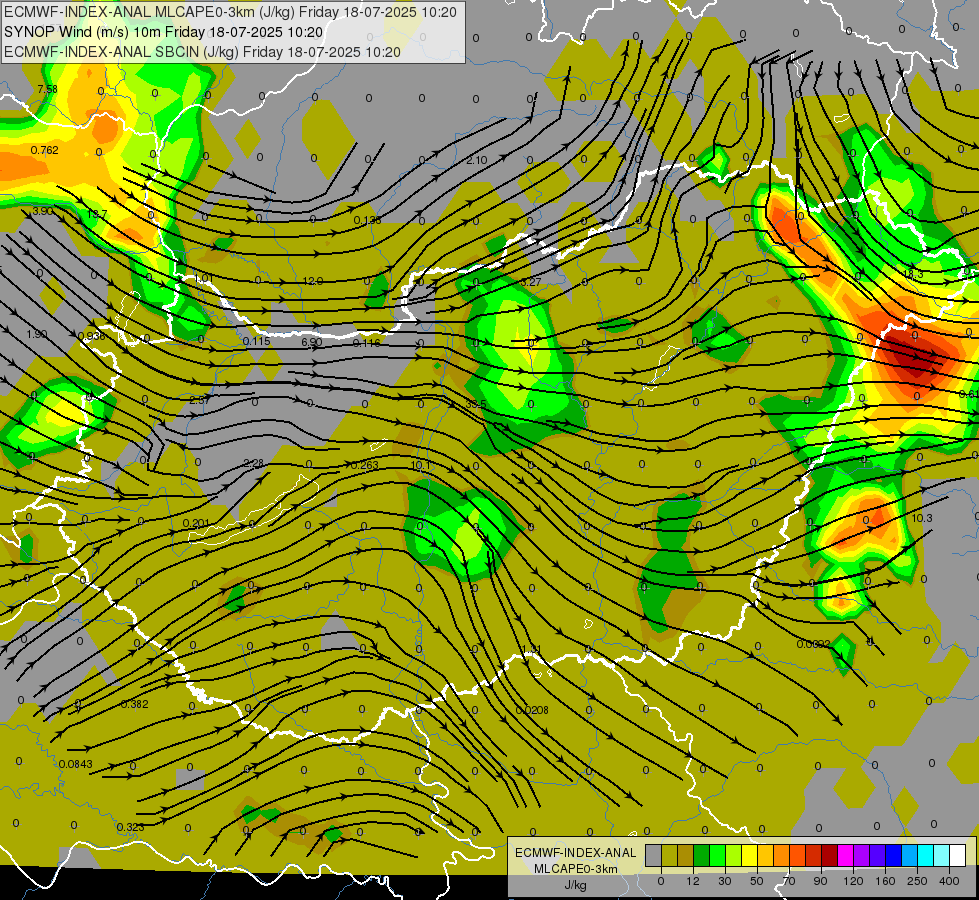Screen dimensions: 979x900
Task: Click legend tick value 160
Action: pyautogui.click(x=885, y=881)
